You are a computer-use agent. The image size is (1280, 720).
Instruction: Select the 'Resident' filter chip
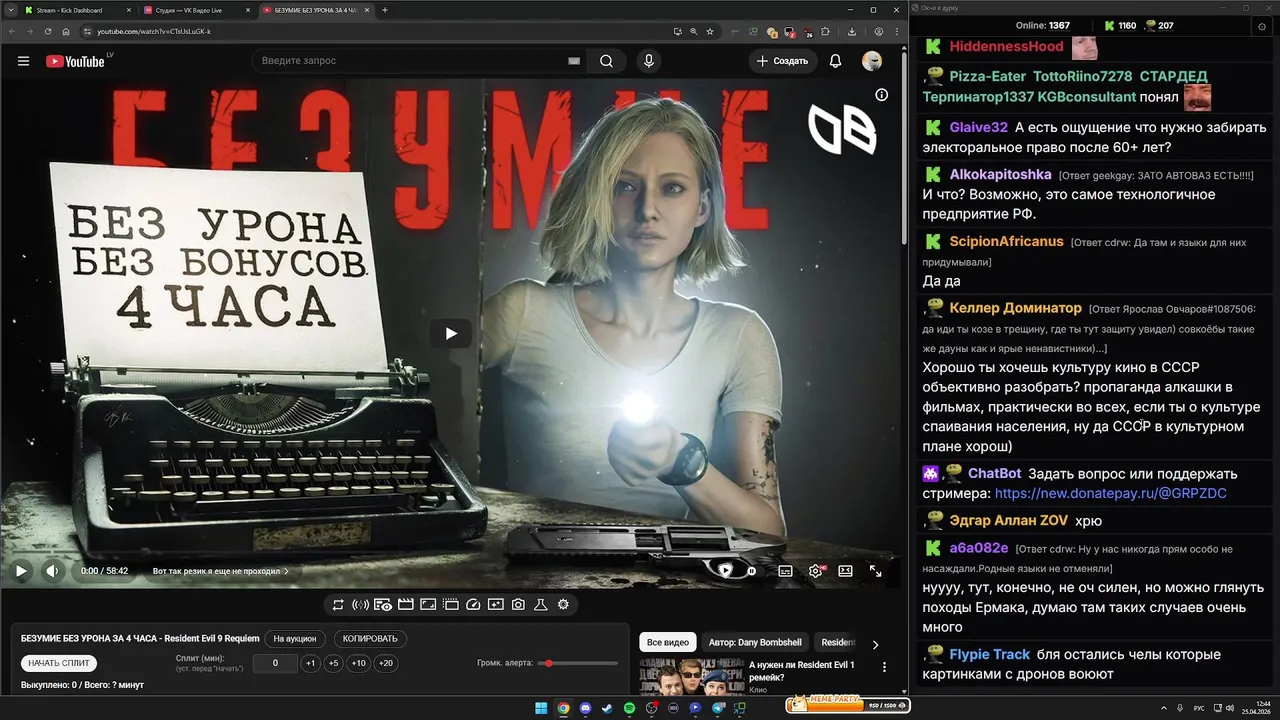838,642
